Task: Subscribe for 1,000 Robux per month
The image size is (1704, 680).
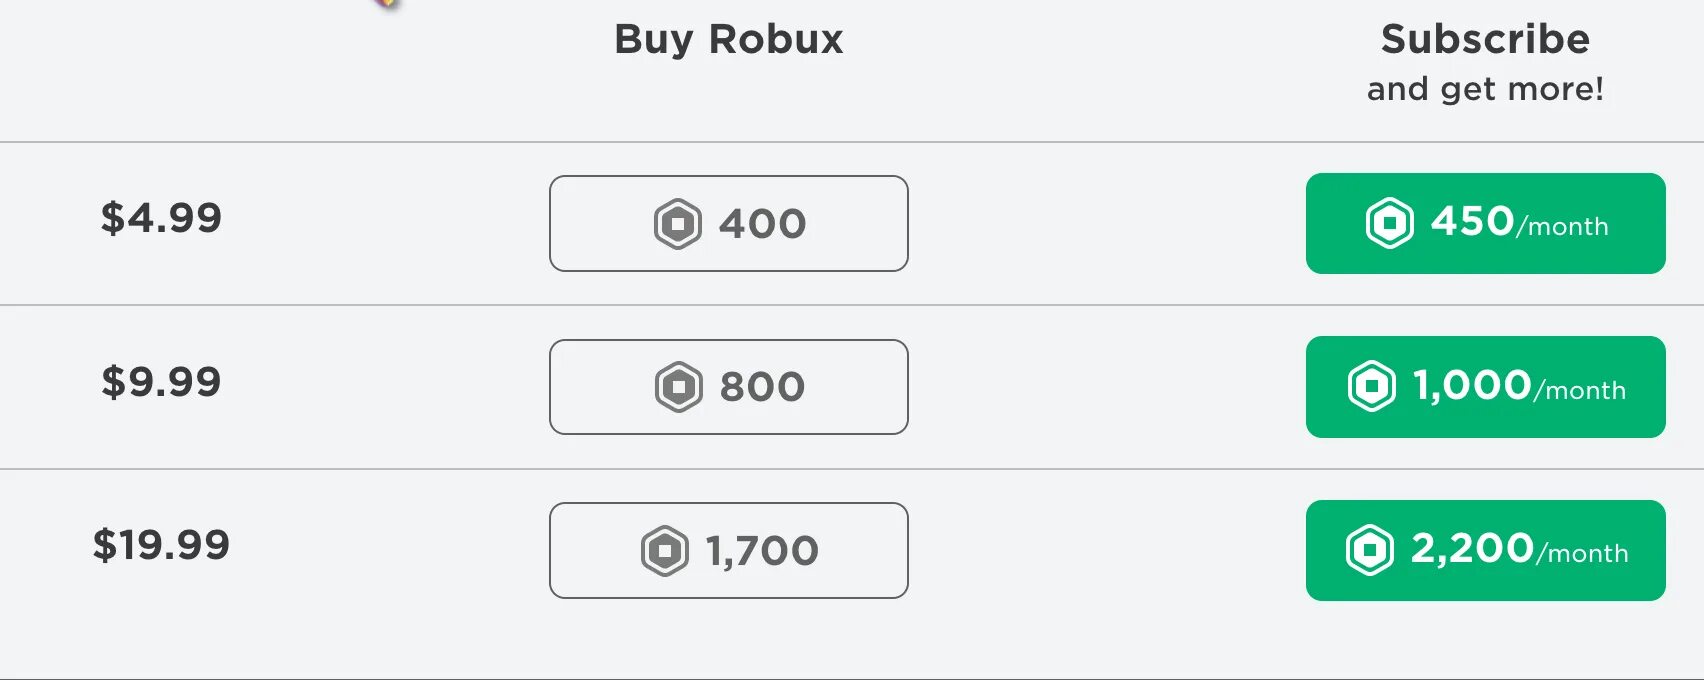Action: [1485, 387]
